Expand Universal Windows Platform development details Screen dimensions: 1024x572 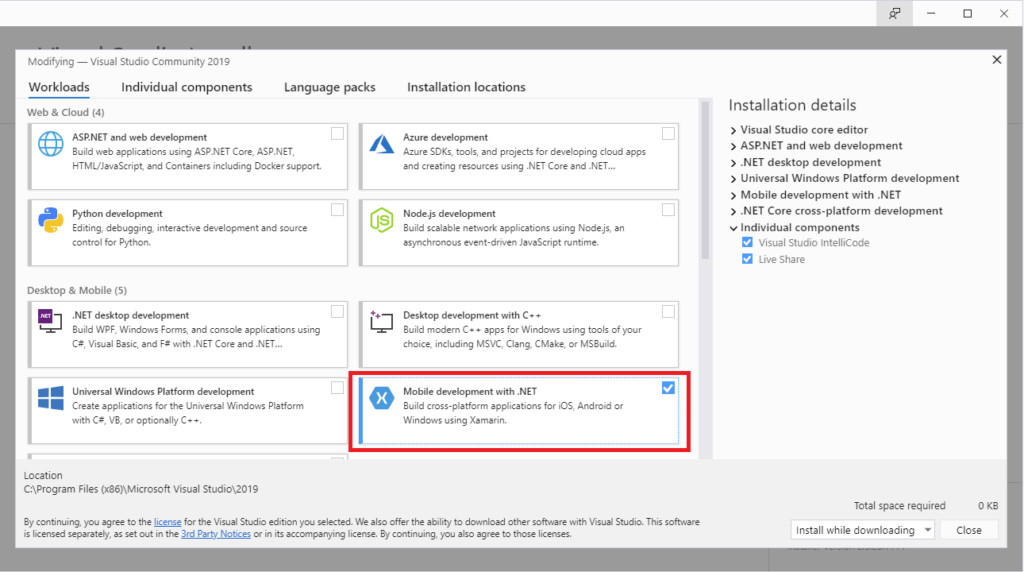(x=733, y=179)
